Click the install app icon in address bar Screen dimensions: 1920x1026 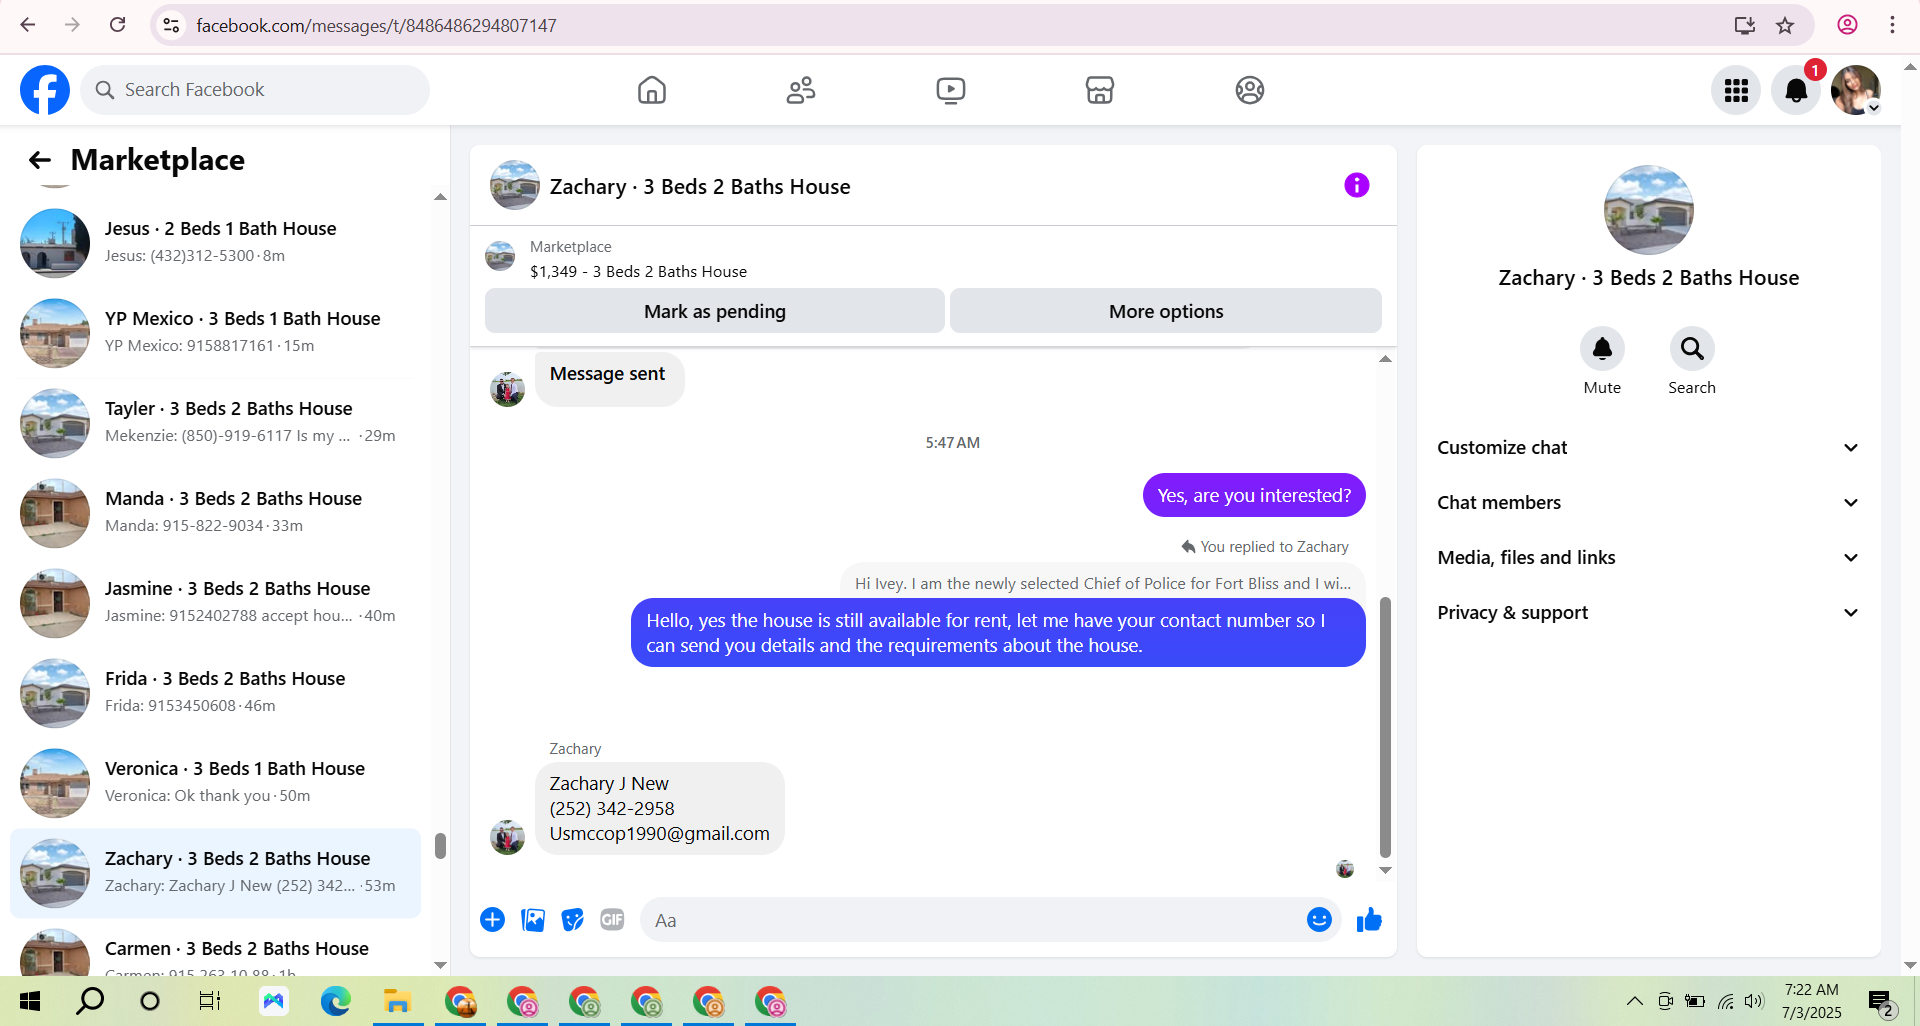(1745, 25)
